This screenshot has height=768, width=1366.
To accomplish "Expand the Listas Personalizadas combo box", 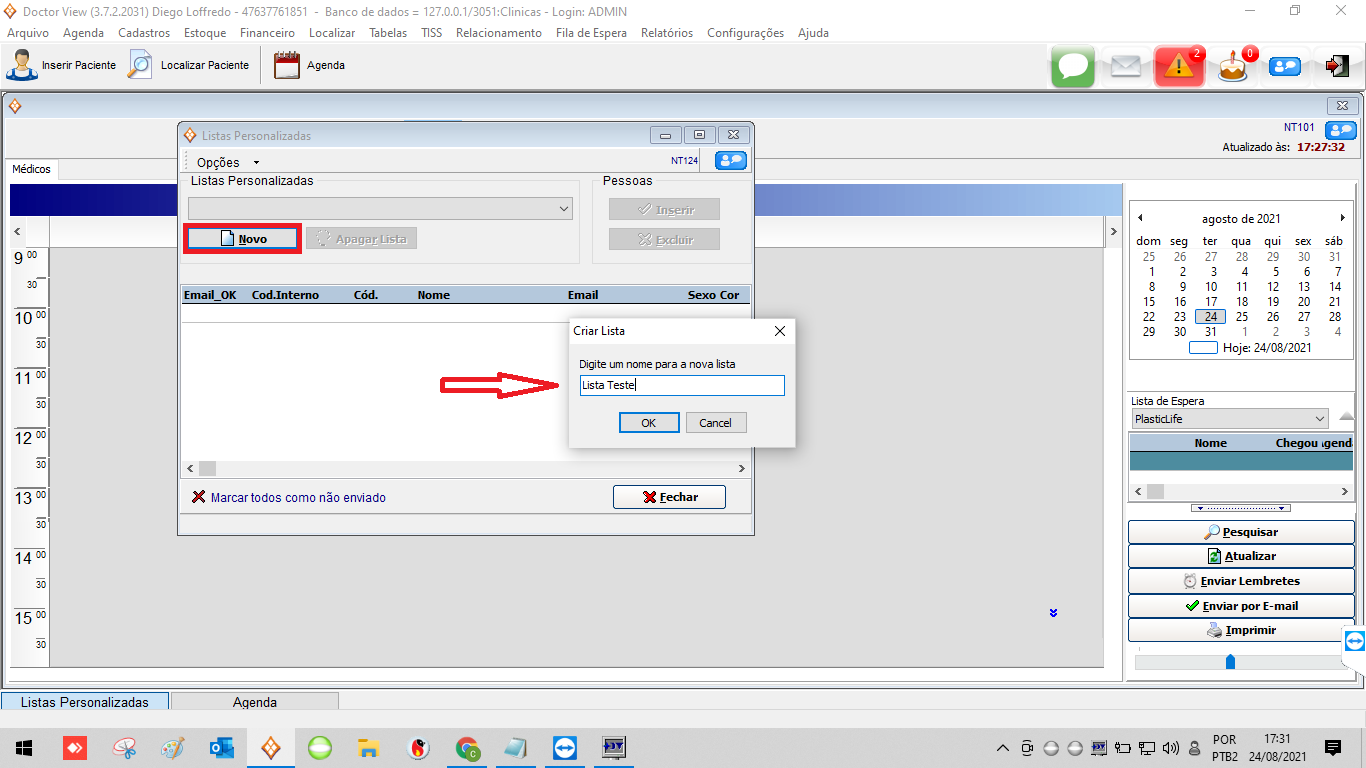I will pos(564,208).
